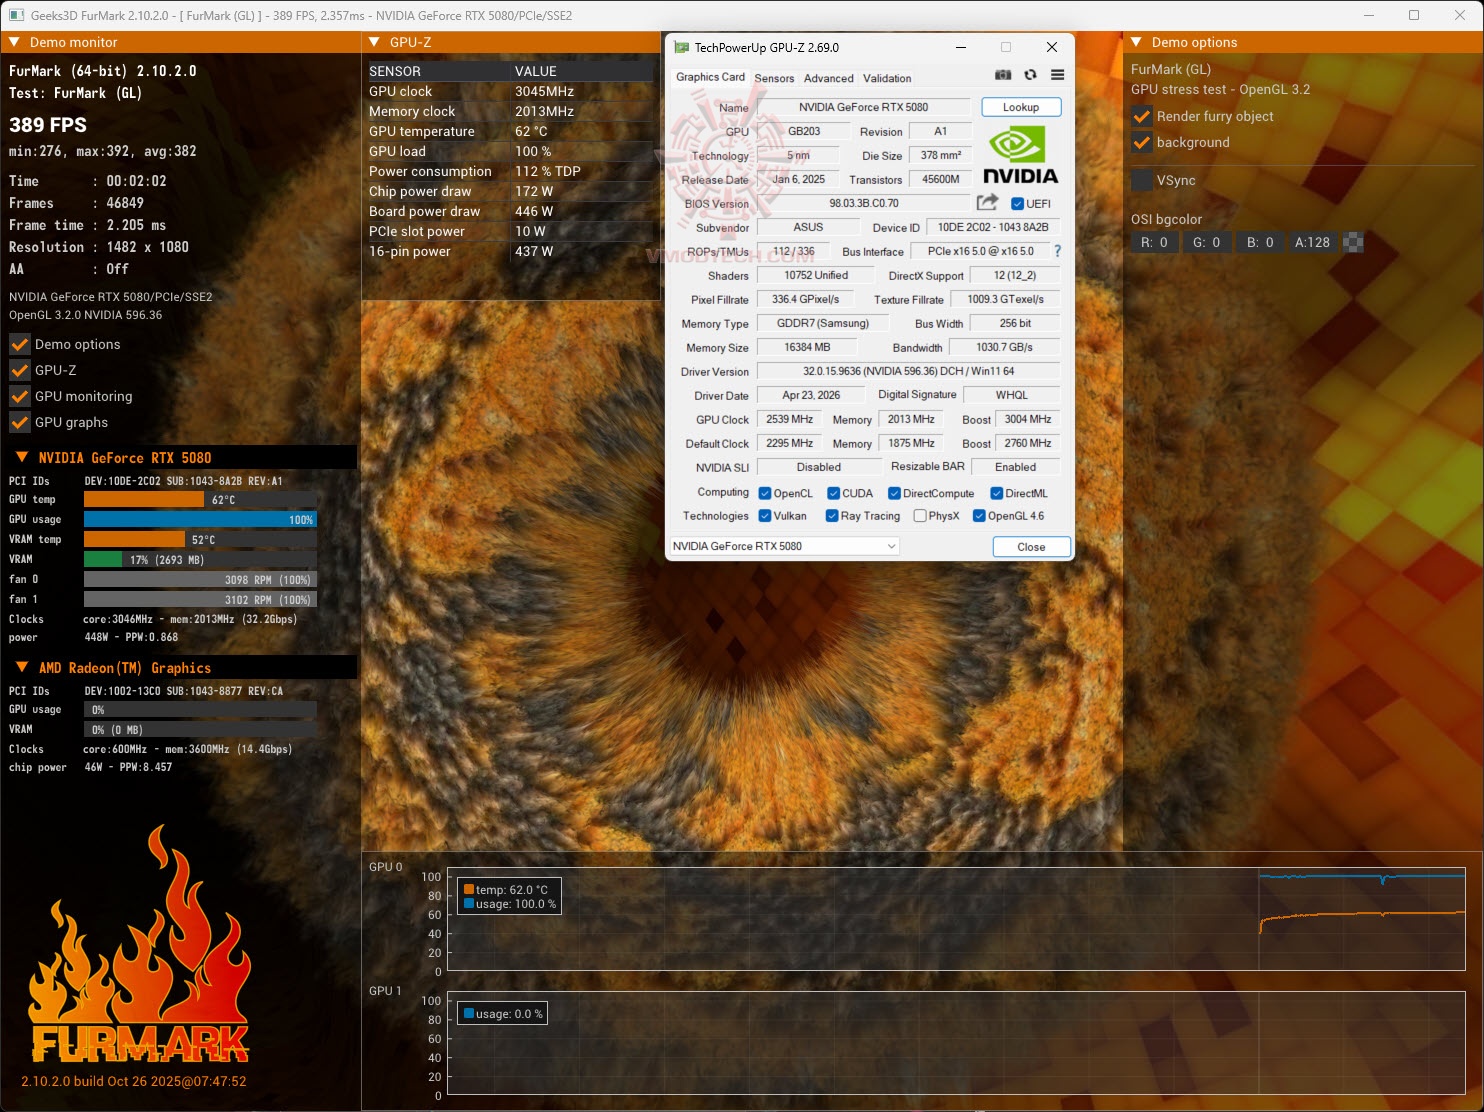1484x1112 pixels.
Task: Click the GPU-Z title bar app icon
Action: point(682,47)
